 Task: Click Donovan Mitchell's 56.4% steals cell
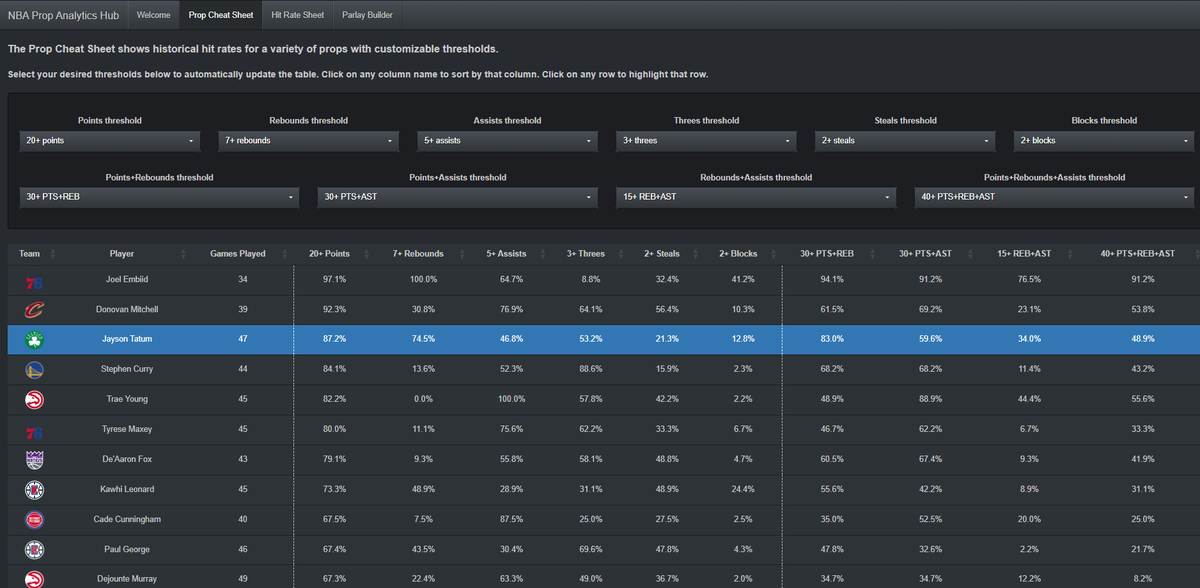[x=665, y=309]
